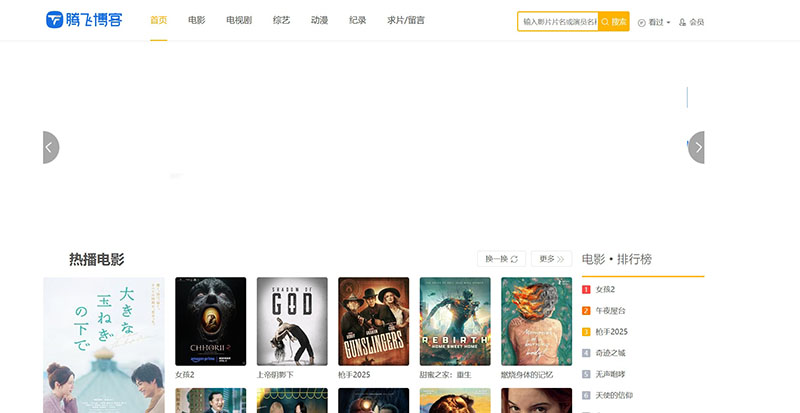The image size is (800, 413).
Task: Click the 甜蜜之家：重生 title link
Action: pyautogui.click(x=446, y=375)
